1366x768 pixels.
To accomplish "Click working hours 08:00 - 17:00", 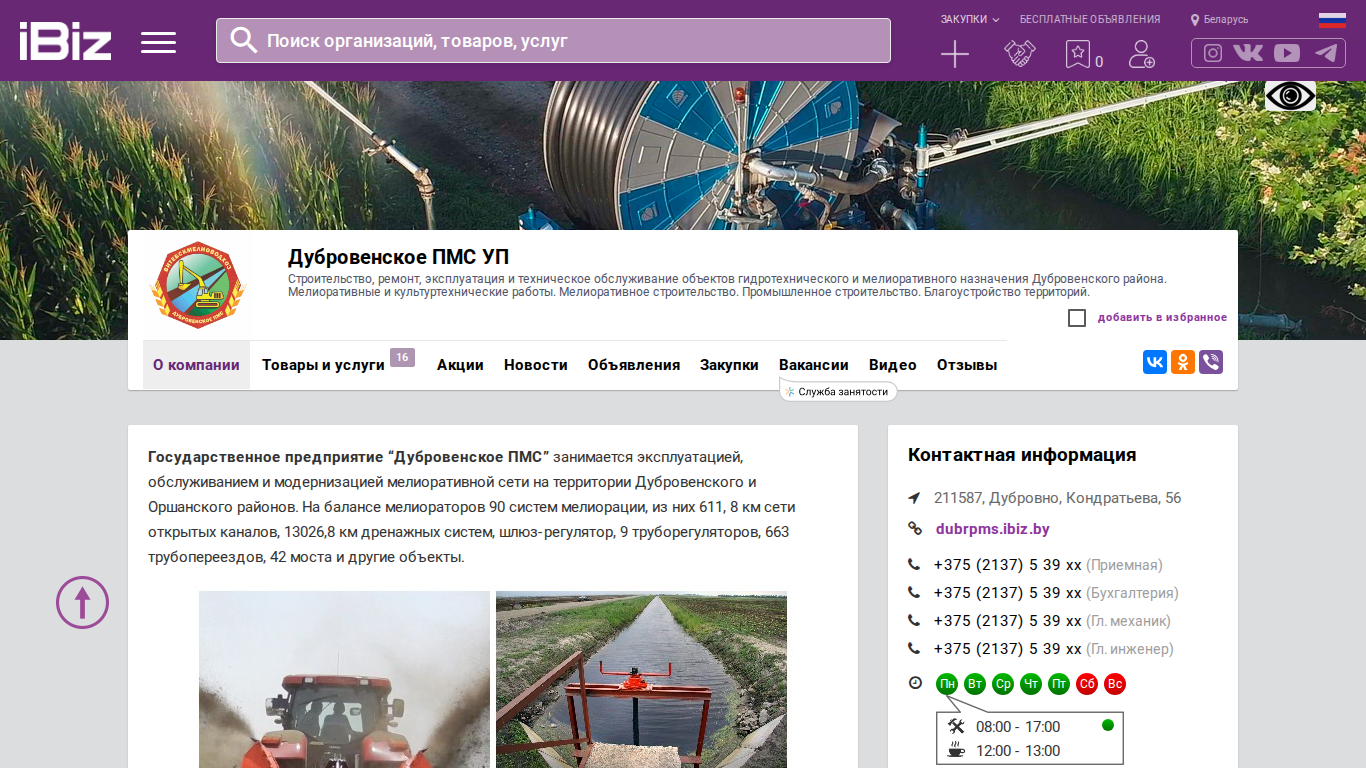I will 1018,727.
